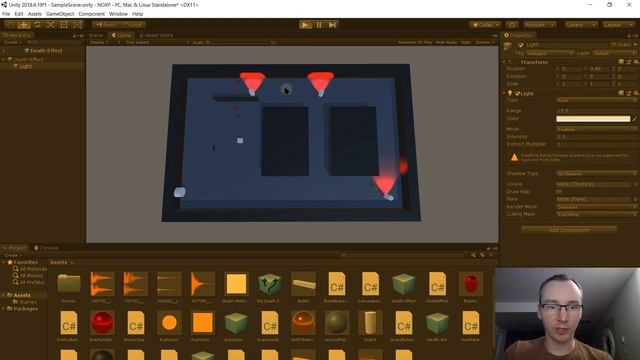
Task: Collapse the Transform component
Action: click(504, 62)
